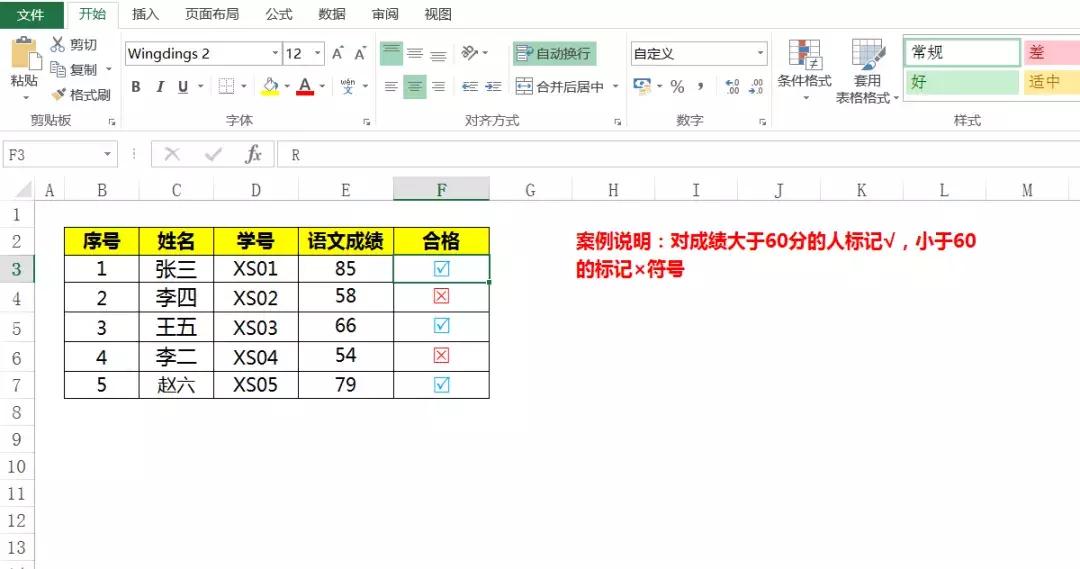Switch to Formulas (公式) tab
This screenshot has width=1080, height=569.
(279, 14)
